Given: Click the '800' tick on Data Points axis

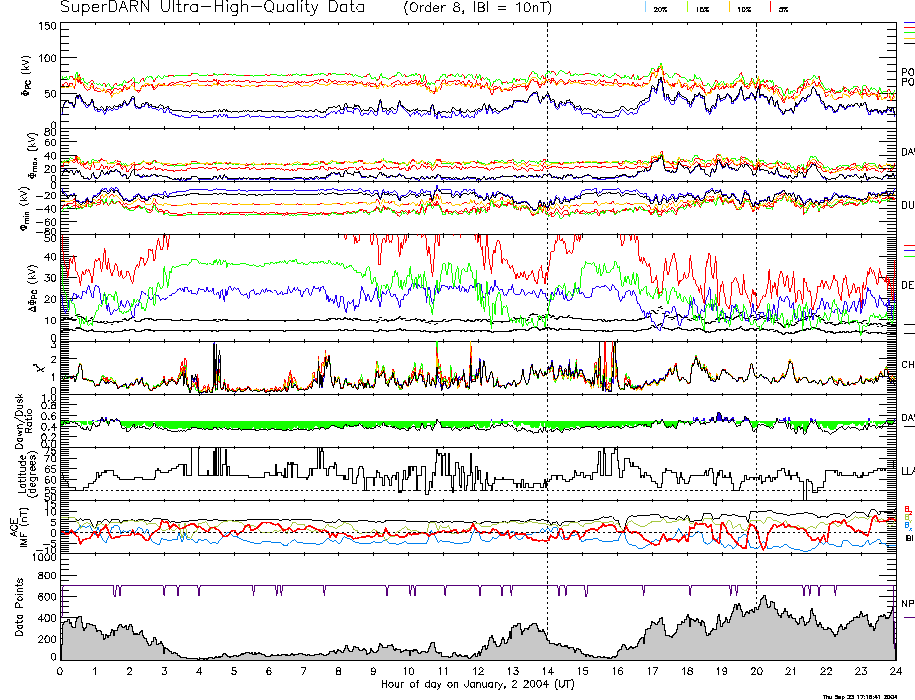Looking at the screenshot, I should pyautogui.click(x=47, y=576).
